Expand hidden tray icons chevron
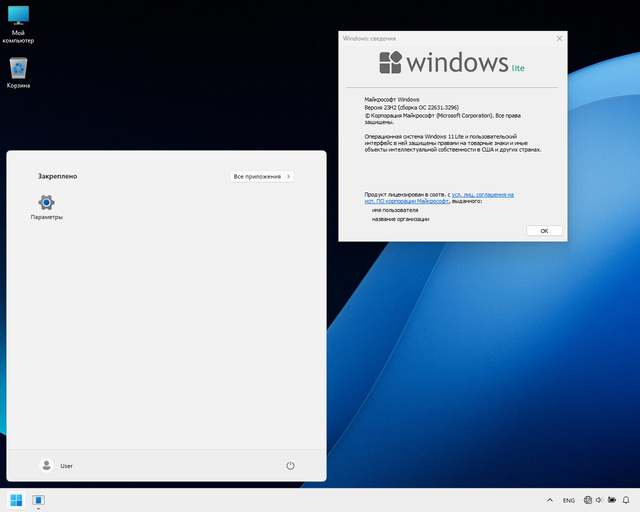Image resolution: width=640 pixels, height=512 pixels. [x=550, y=500]
